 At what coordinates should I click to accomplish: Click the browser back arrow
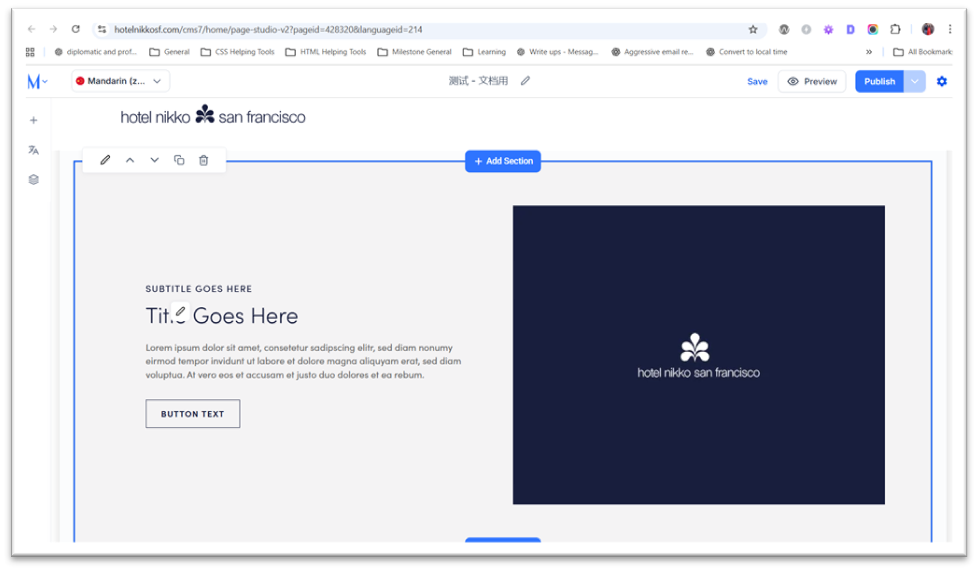[31, 29]
